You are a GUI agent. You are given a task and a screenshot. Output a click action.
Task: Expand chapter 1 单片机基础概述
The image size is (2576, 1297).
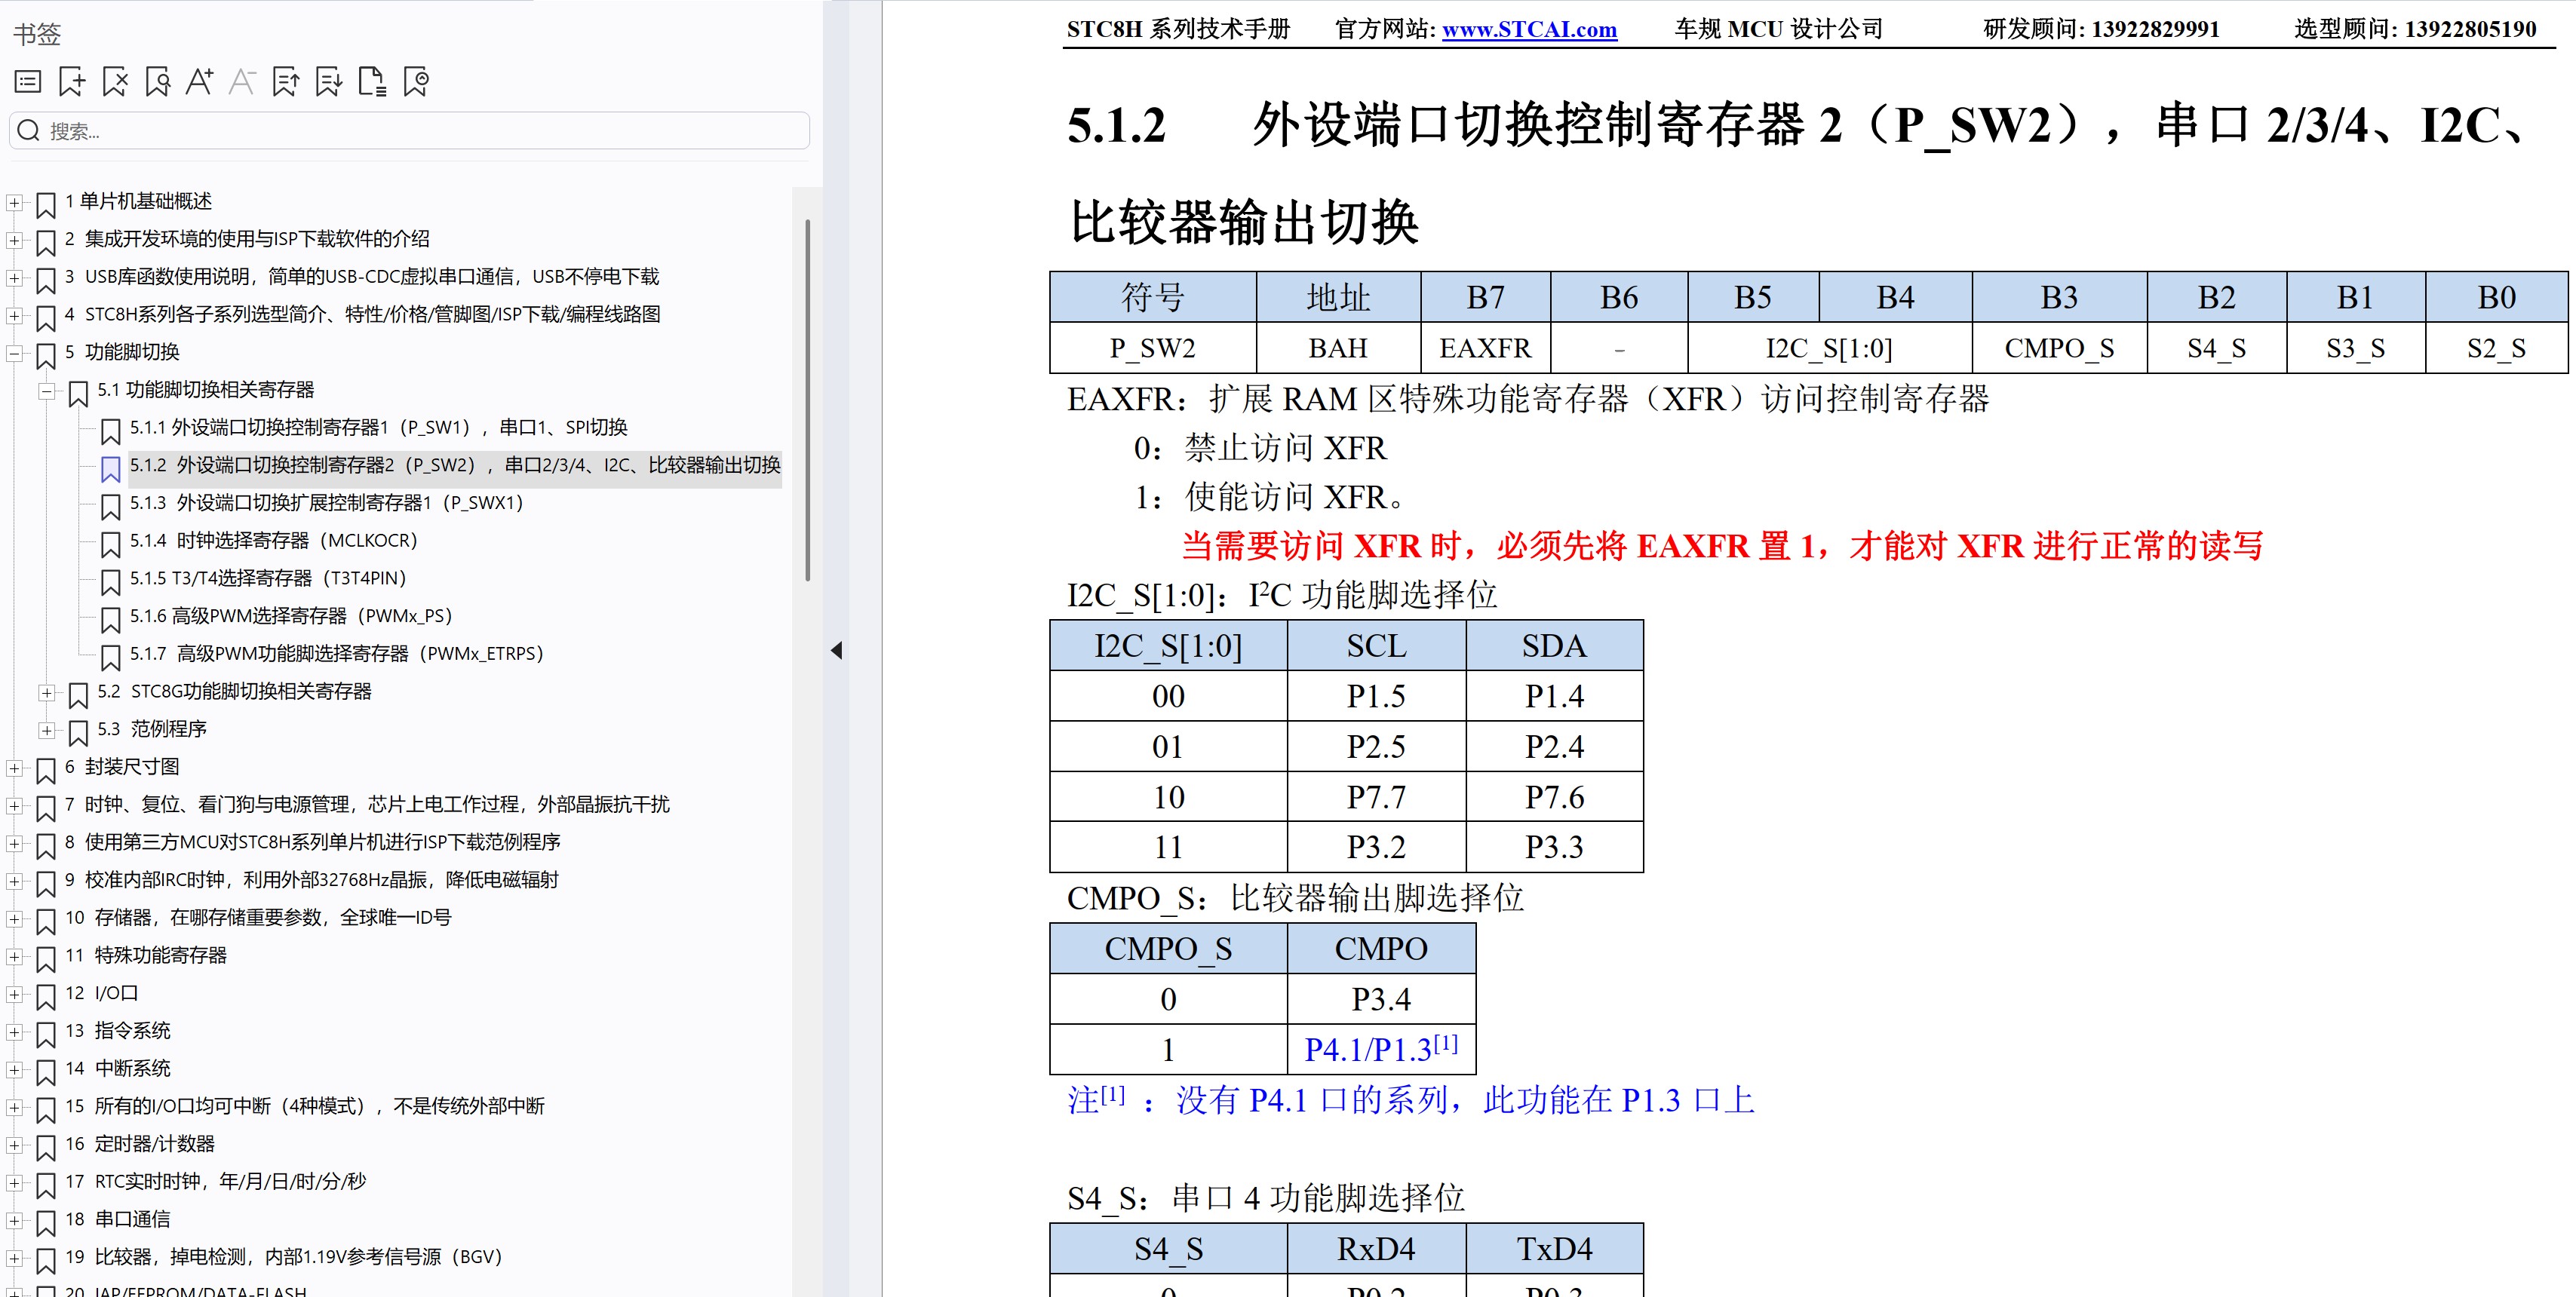(x=15, y=203)
